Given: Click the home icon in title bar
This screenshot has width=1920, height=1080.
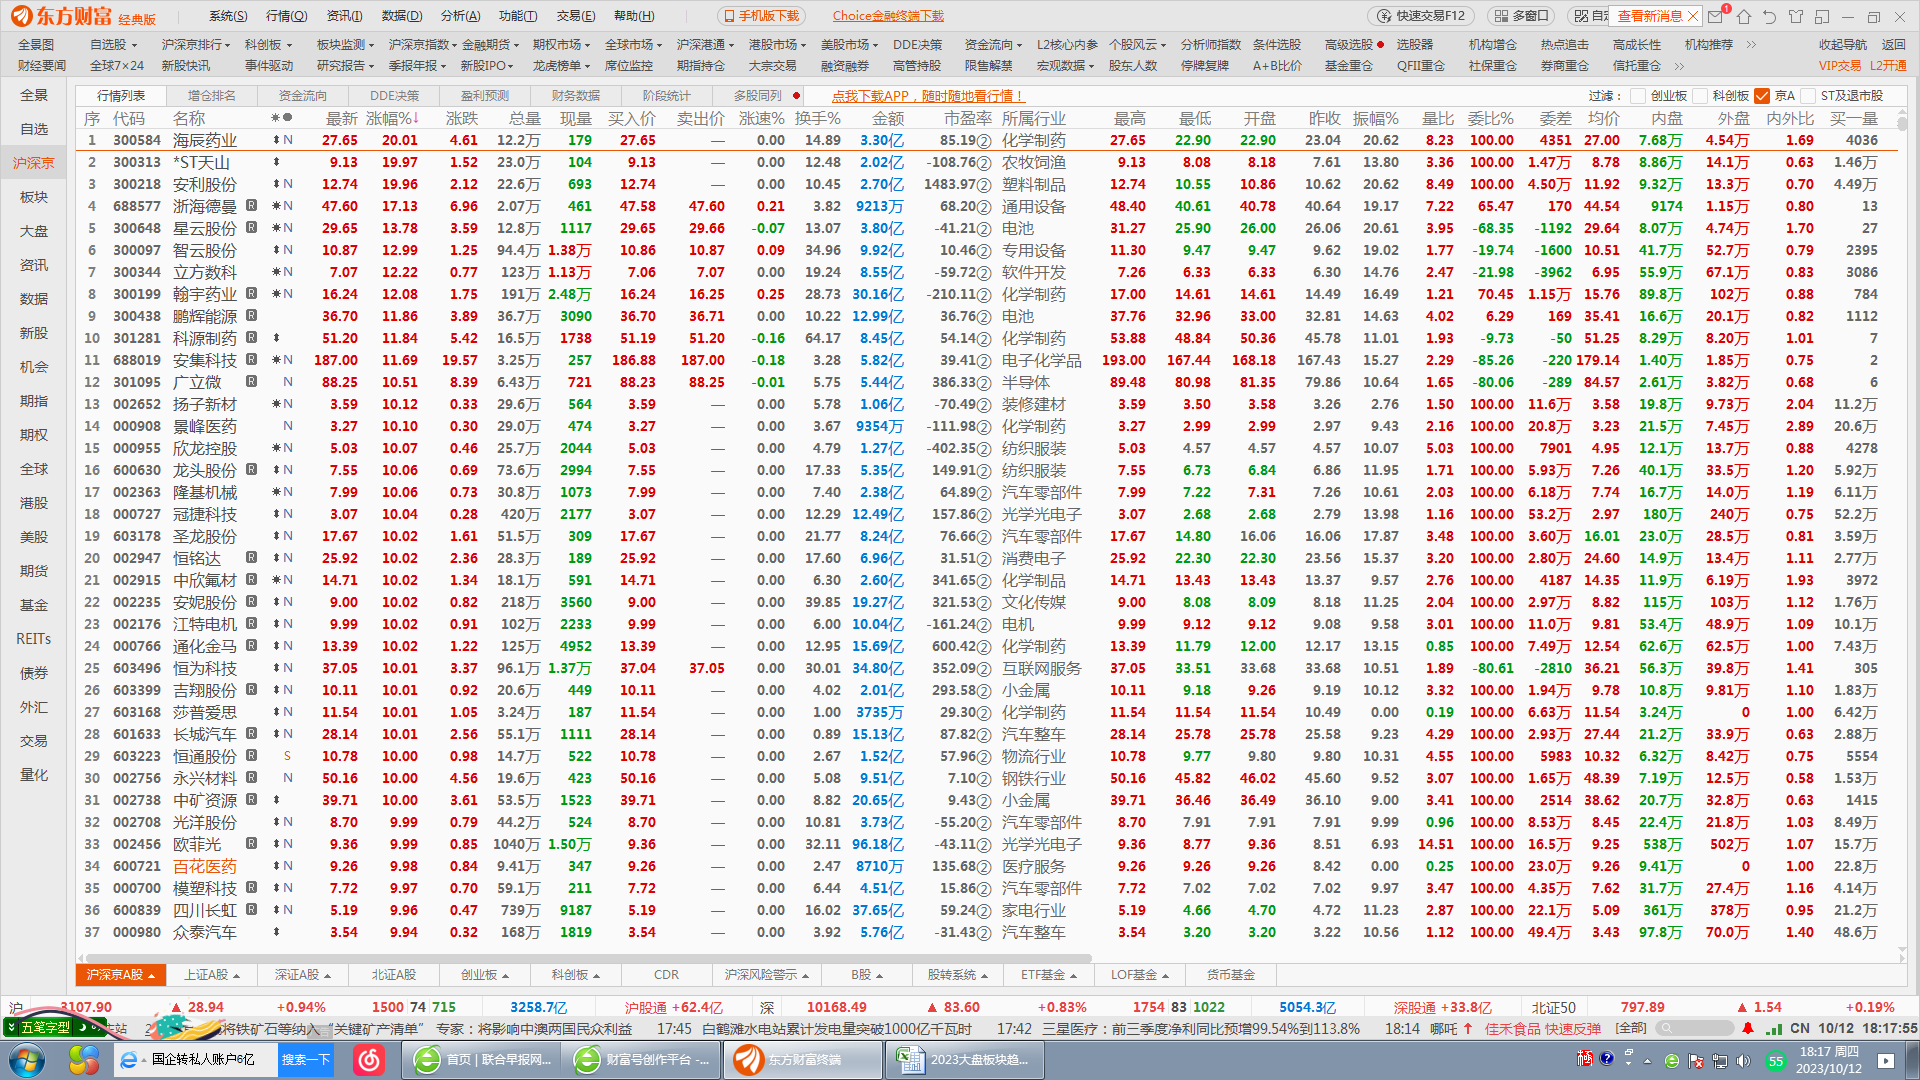Looking at the screenshot, I should point(1744,16).
